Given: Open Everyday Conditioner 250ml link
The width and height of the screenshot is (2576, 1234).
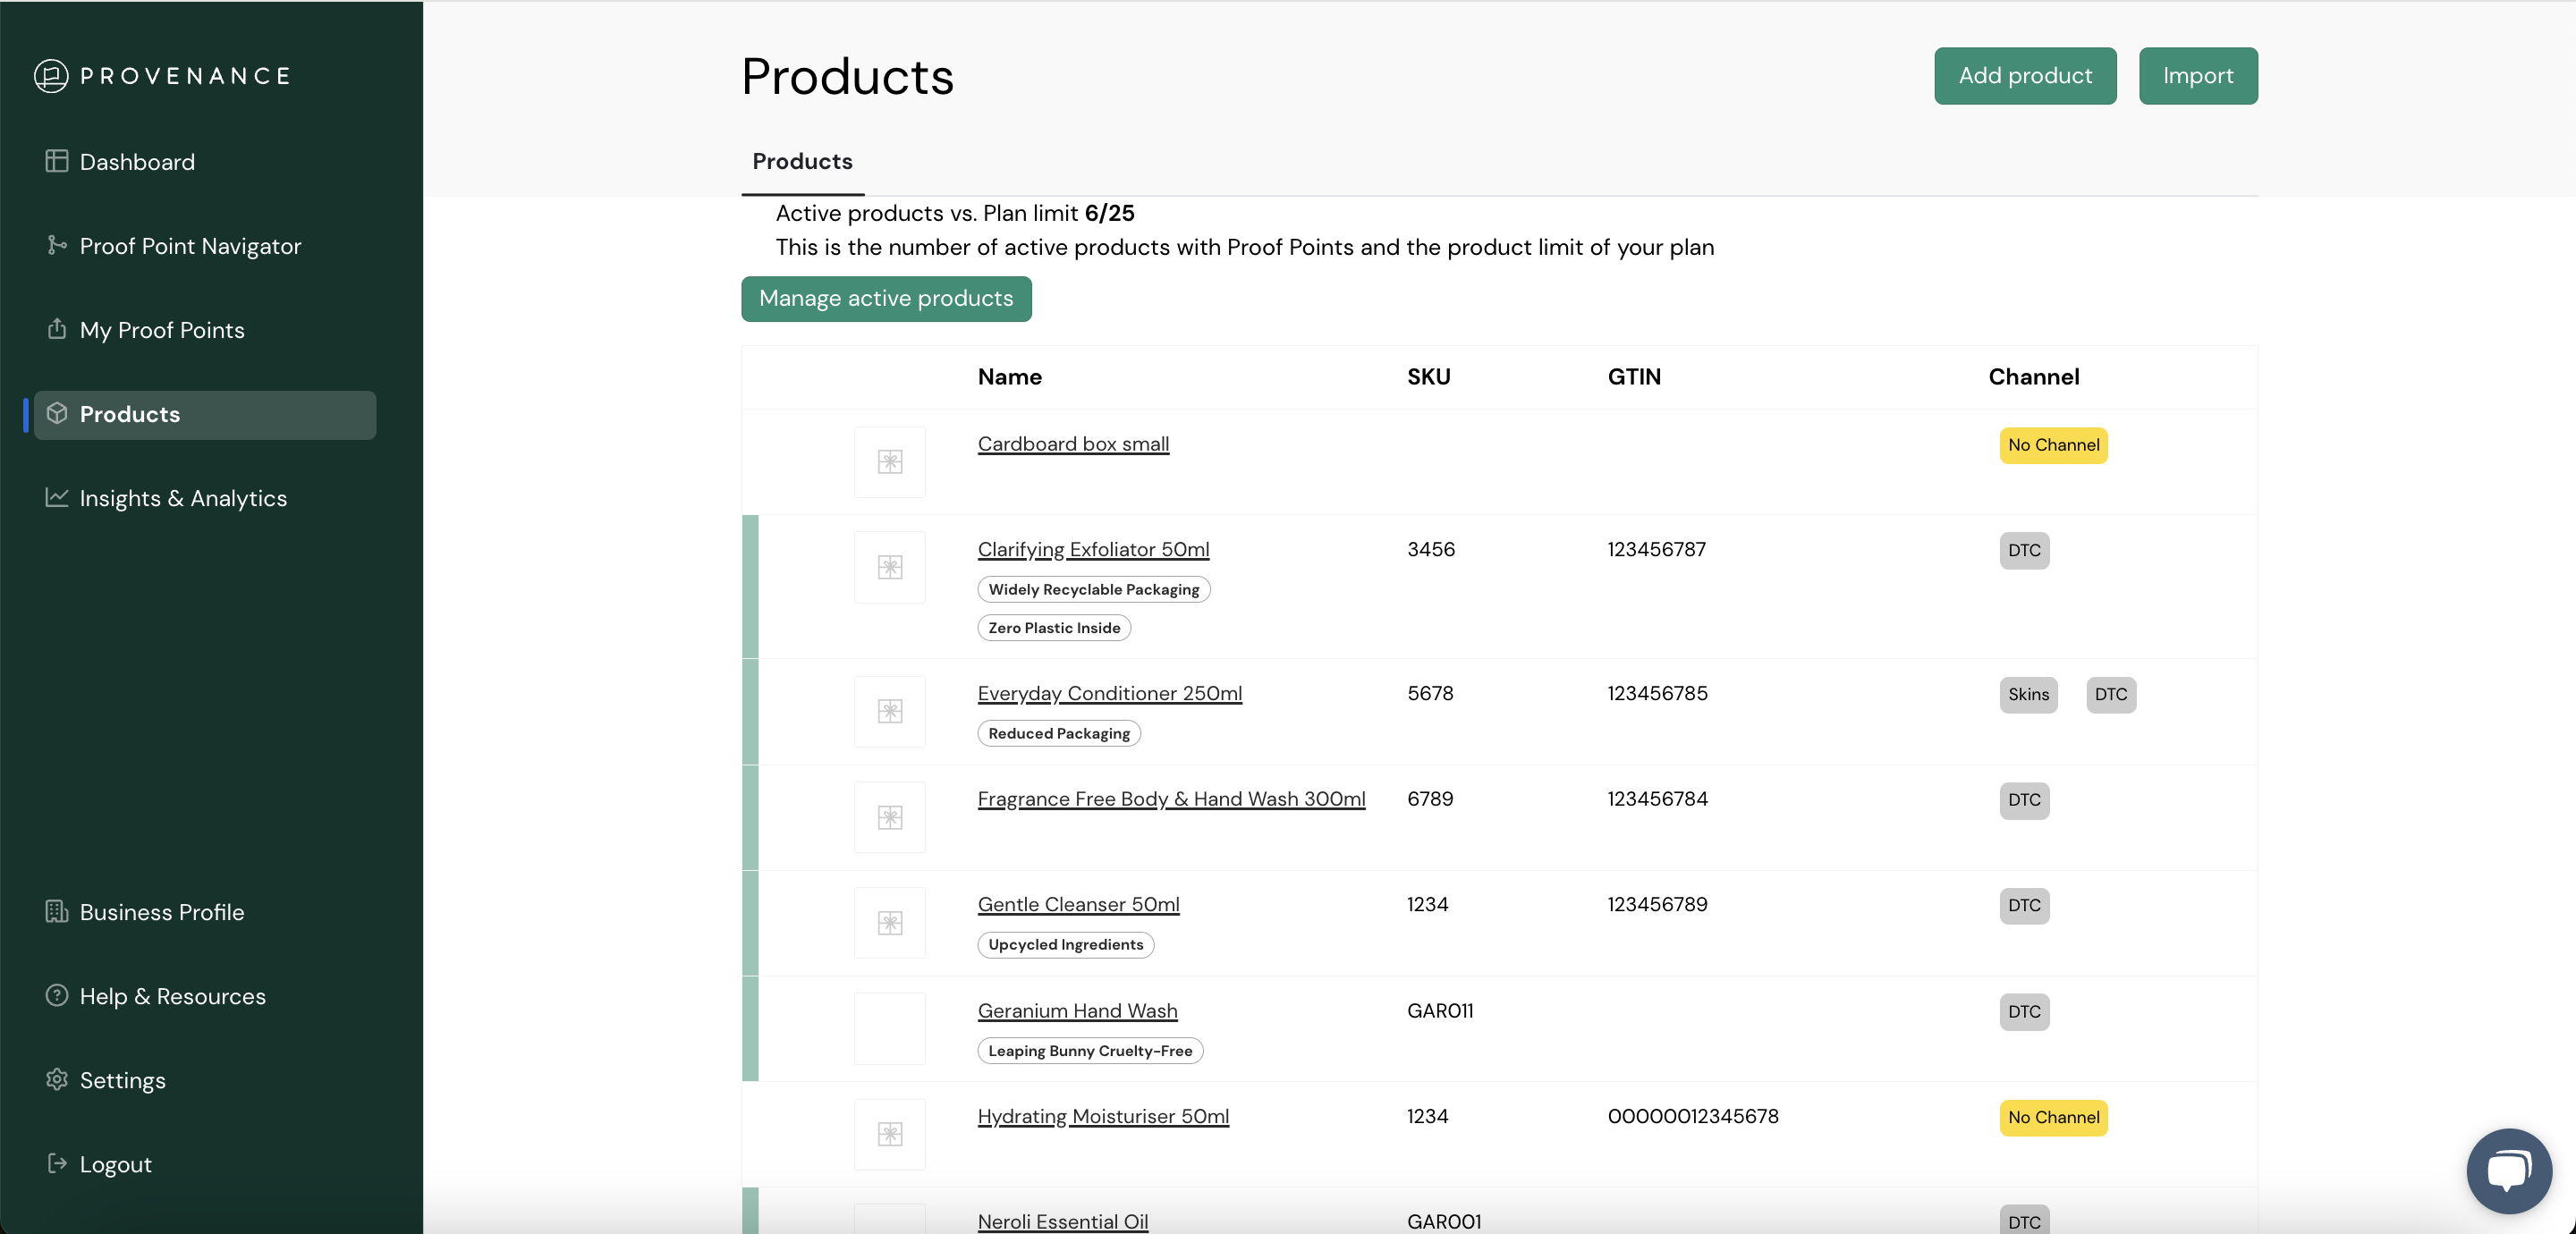Looking at the screenshot, I should click(1110, 693).
